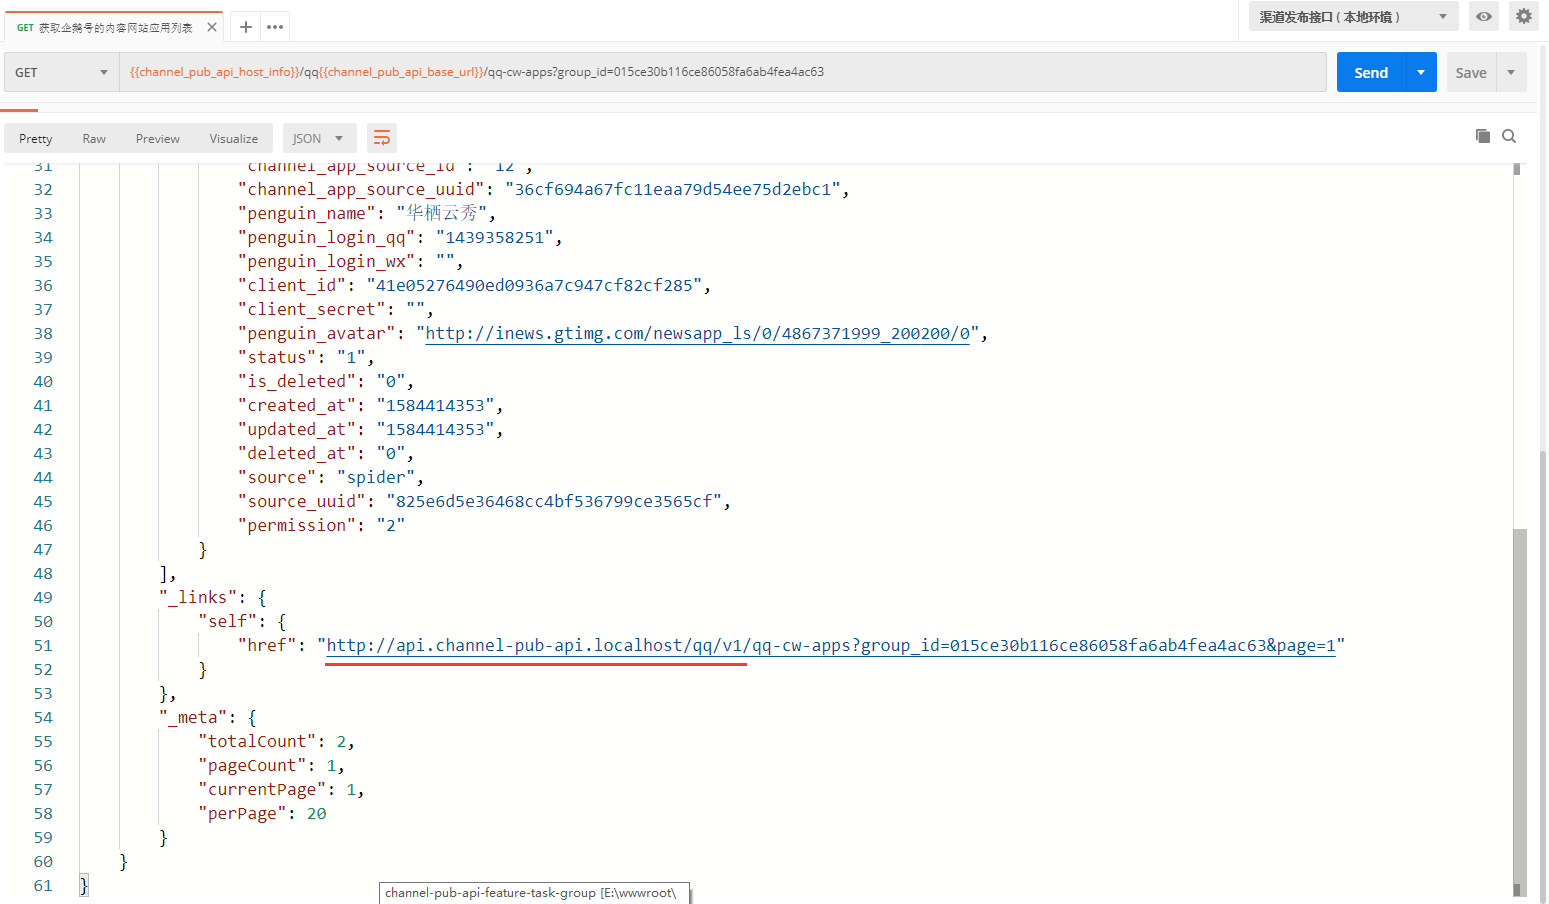Open the GET method dropdown
1549x904 pixels.
point(62,72)
